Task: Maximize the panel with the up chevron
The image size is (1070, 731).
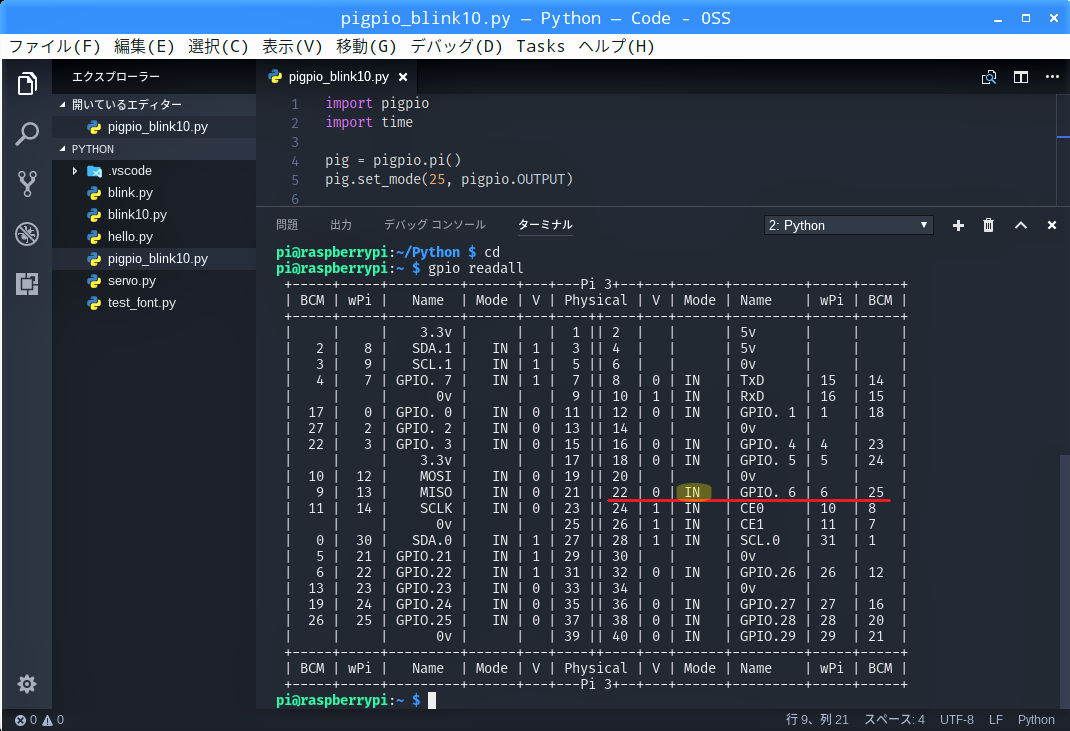Action: [1021, 225]
